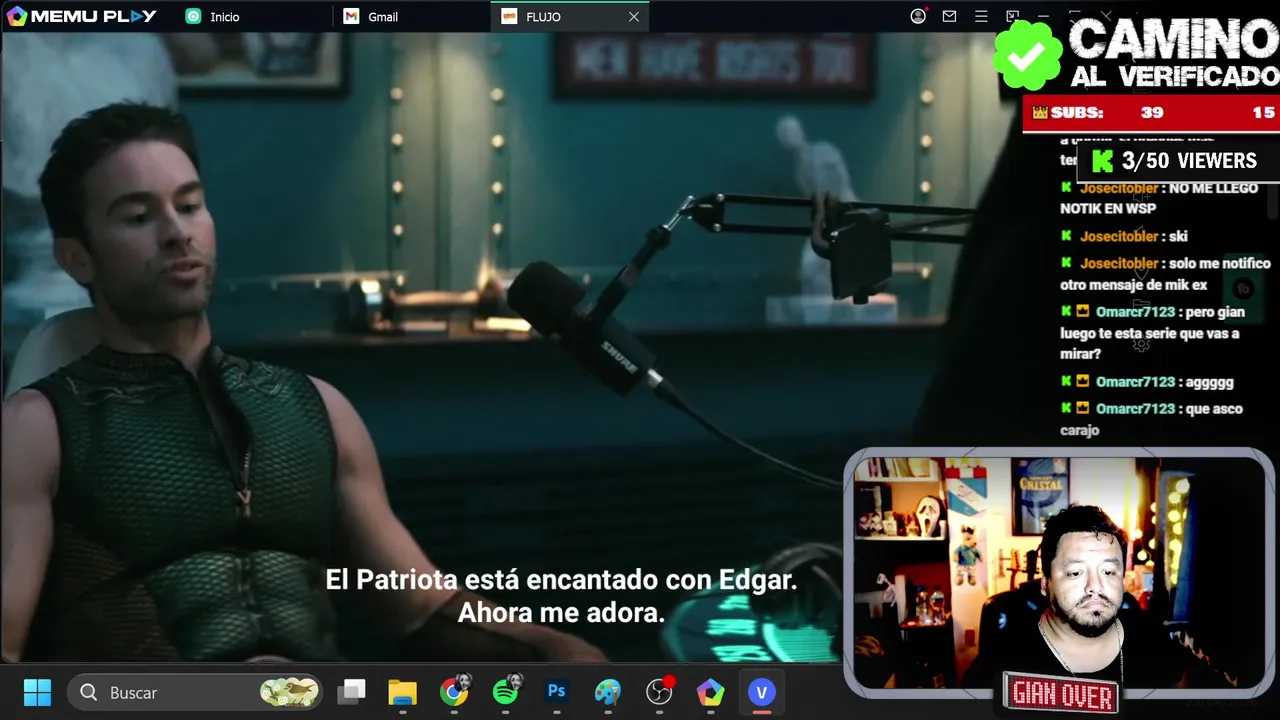1280x720 pixels.
Task: Select the FLUJO tab
Action: click(570, 16)
